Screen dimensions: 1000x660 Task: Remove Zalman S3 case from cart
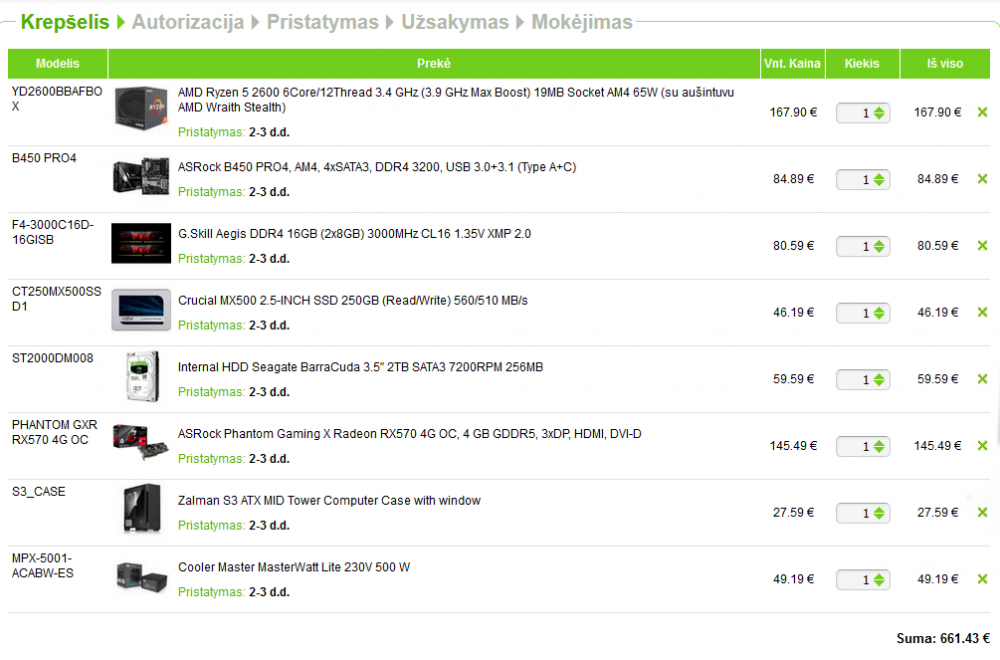tap(982, 513)
